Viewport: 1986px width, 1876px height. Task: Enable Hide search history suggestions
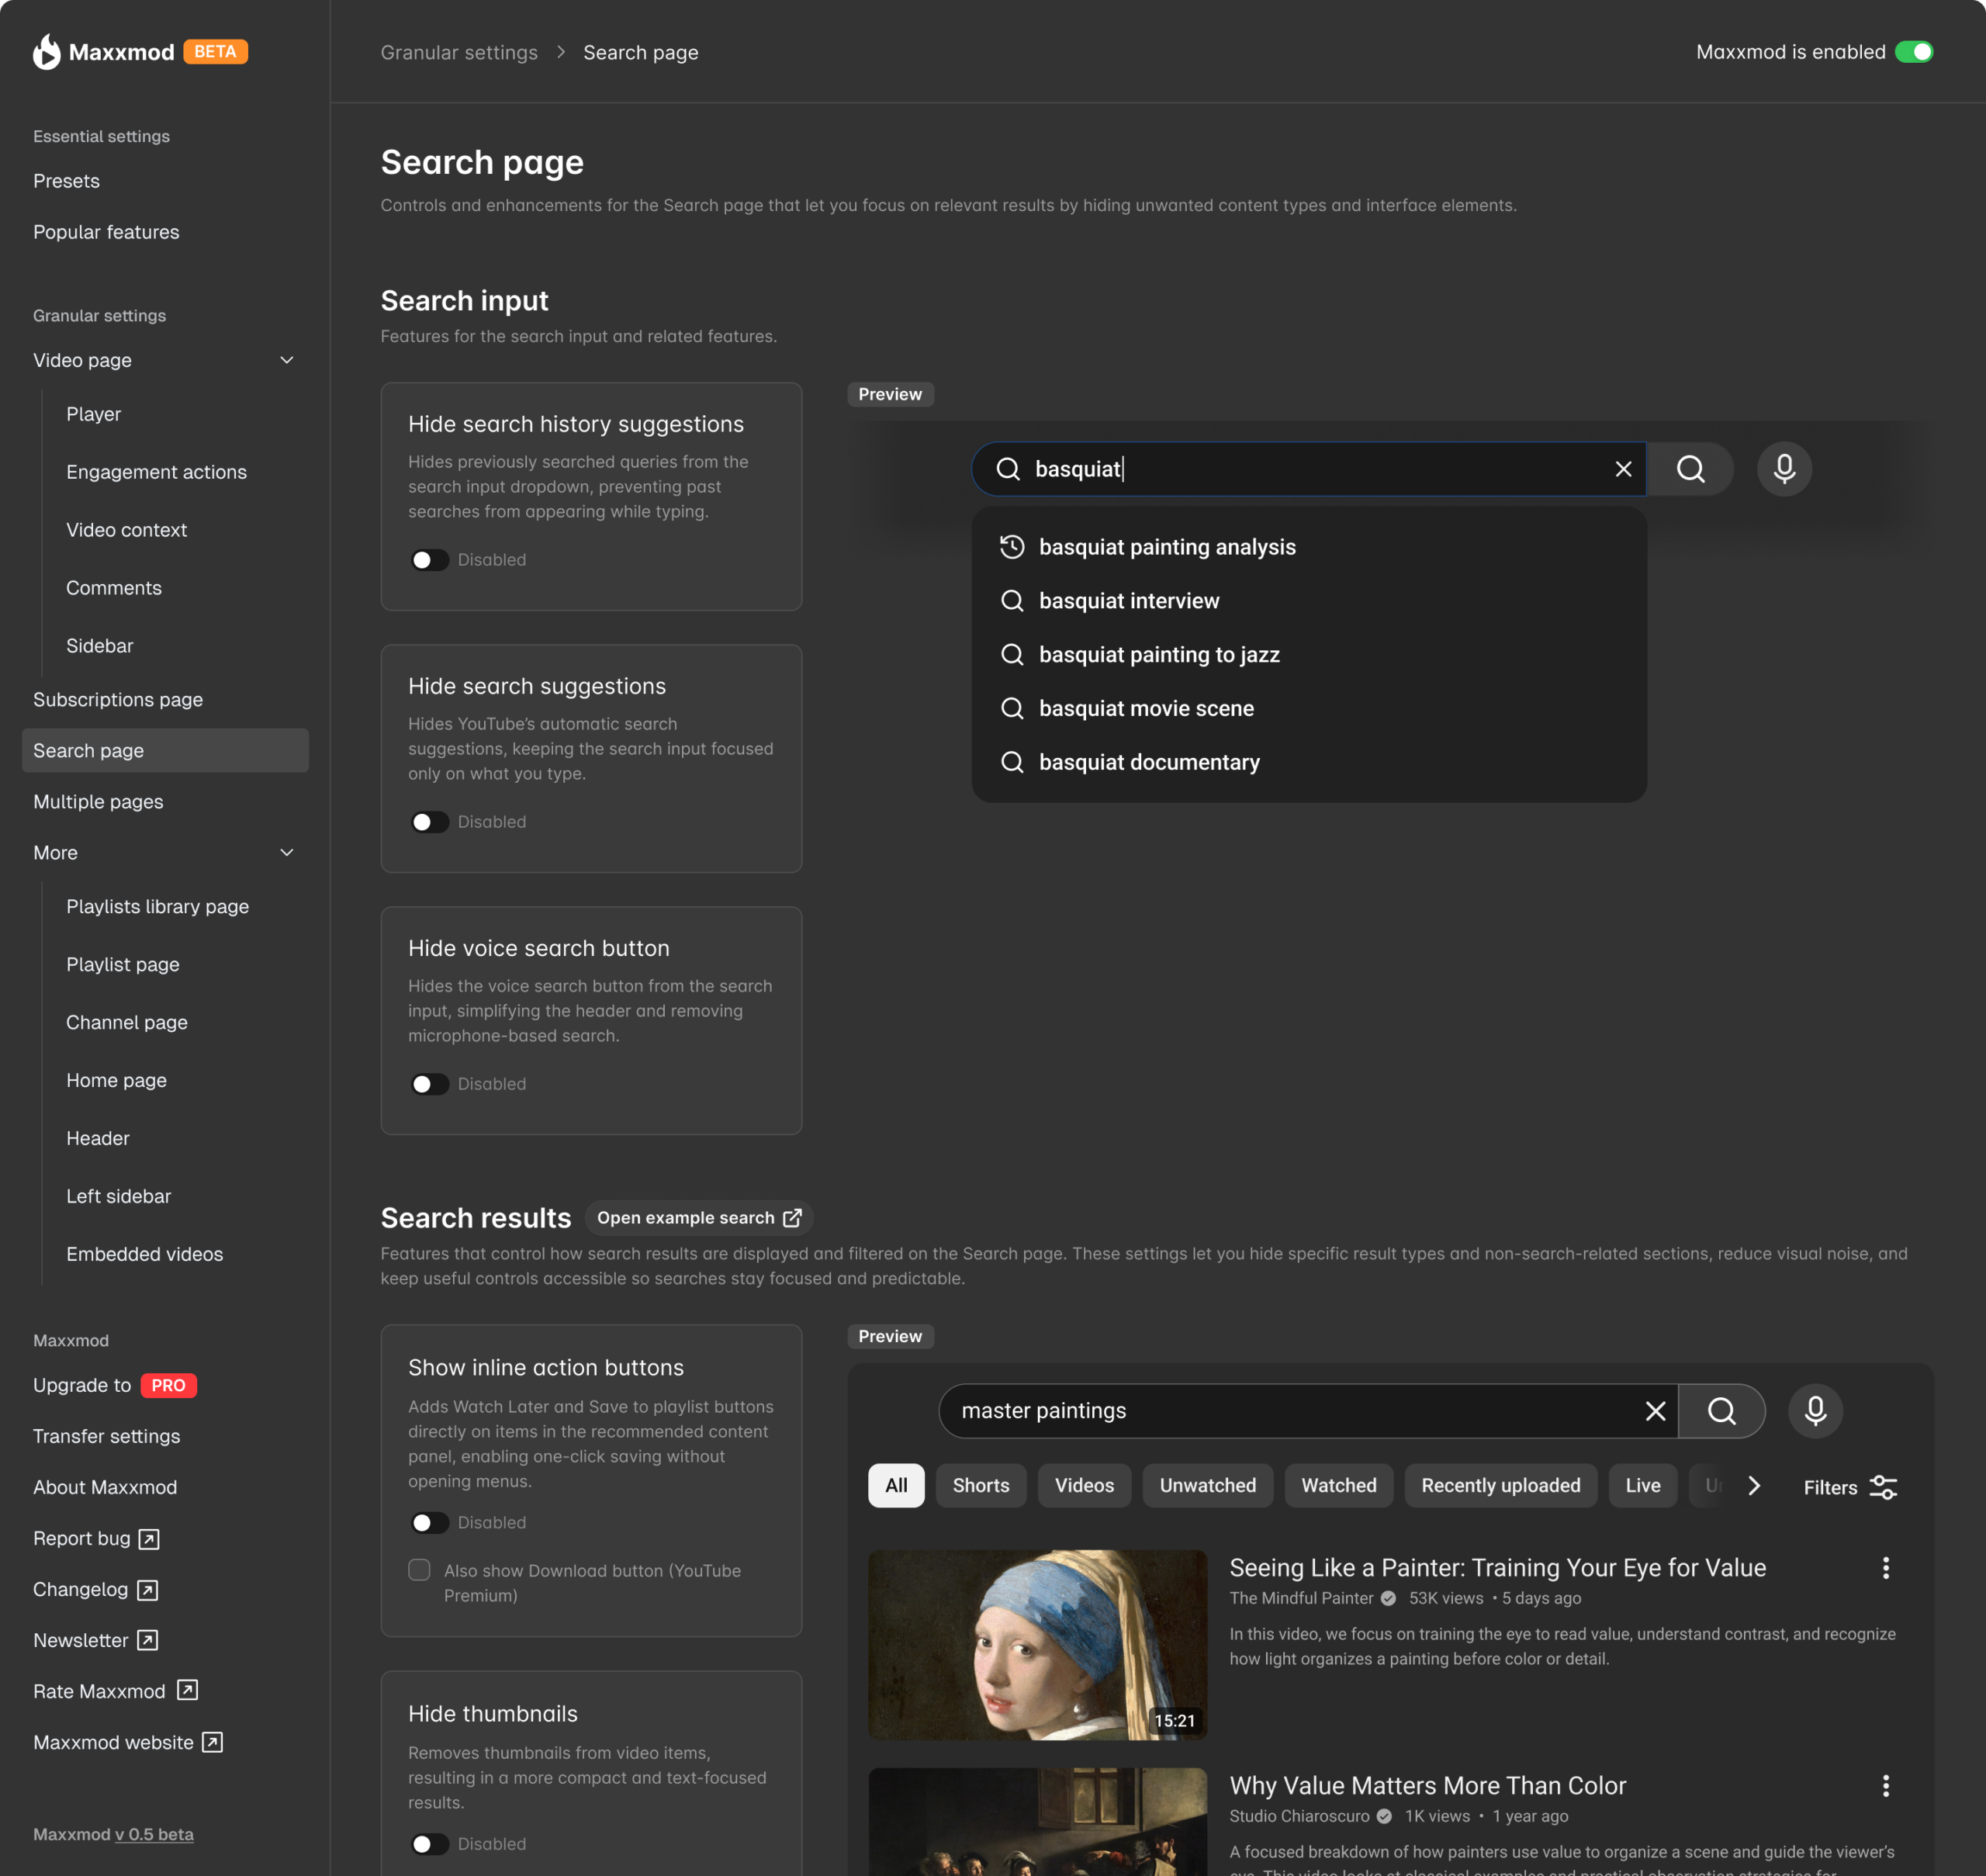point(430,559)
